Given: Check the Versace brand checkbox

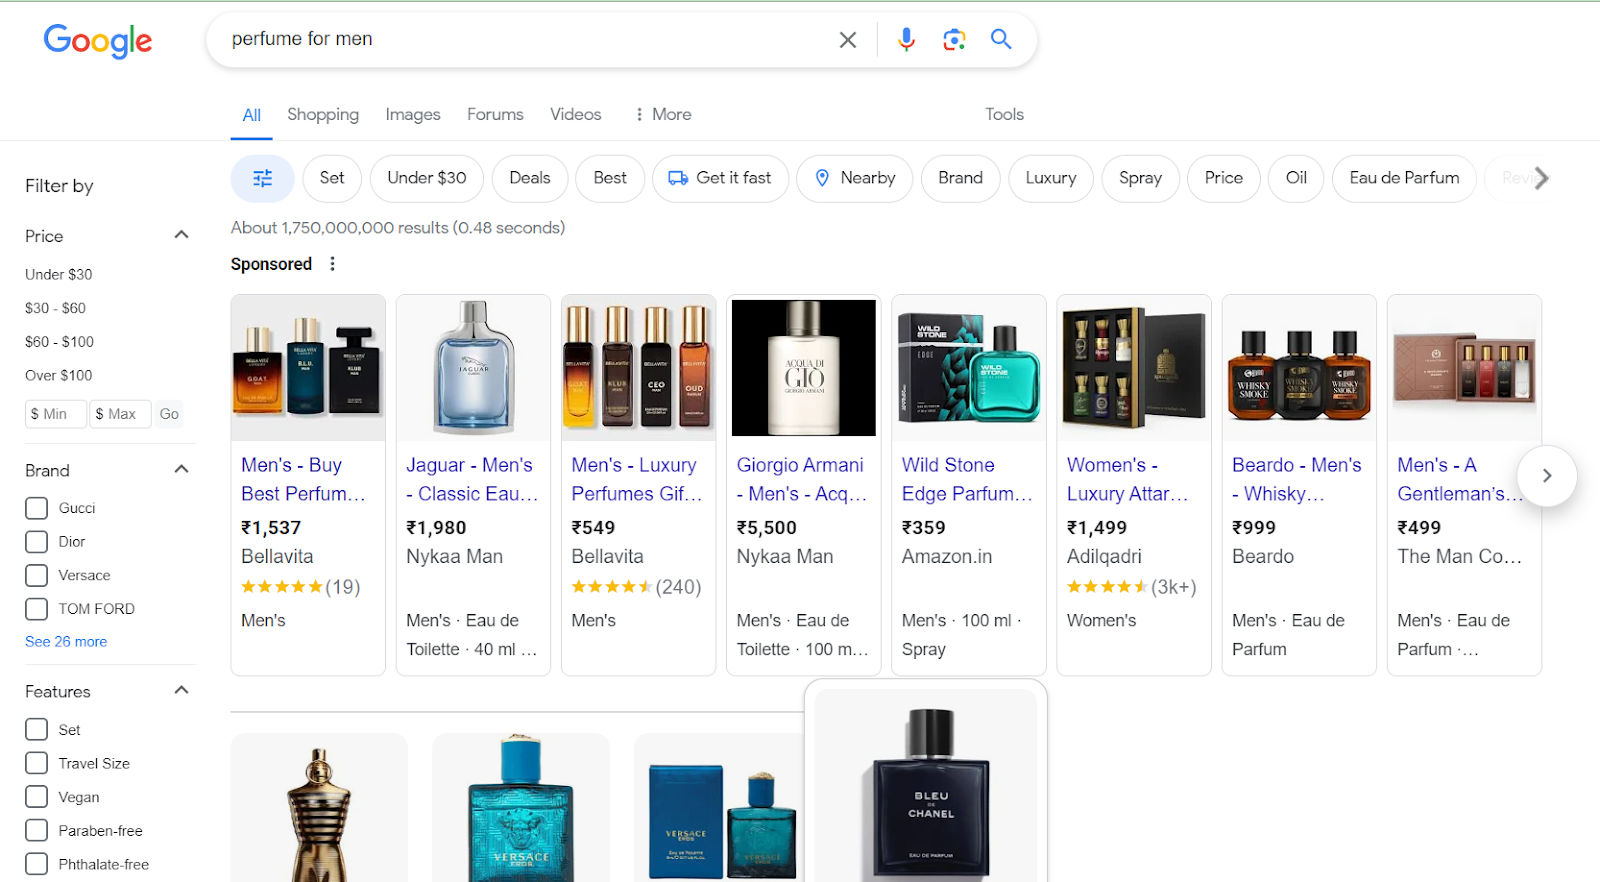Looking at the screenshot, I should coord(37,575).
